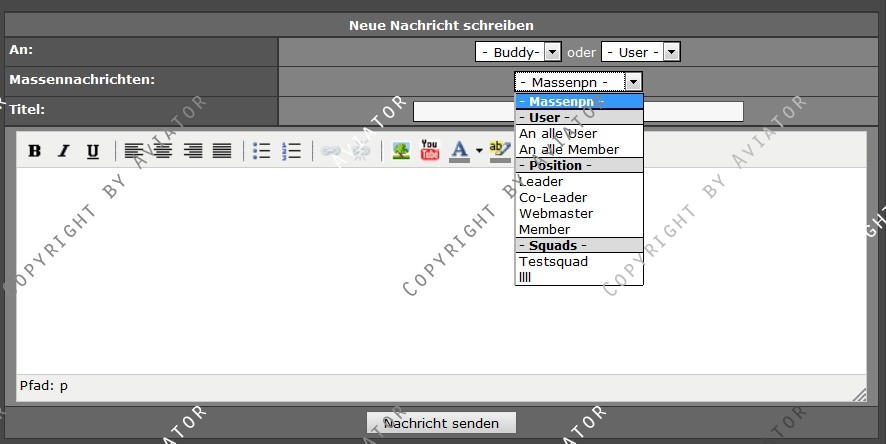Click the 'Nachricht senden' button
This screenshot has height=444, width=886.
click(x=441, y=423)
